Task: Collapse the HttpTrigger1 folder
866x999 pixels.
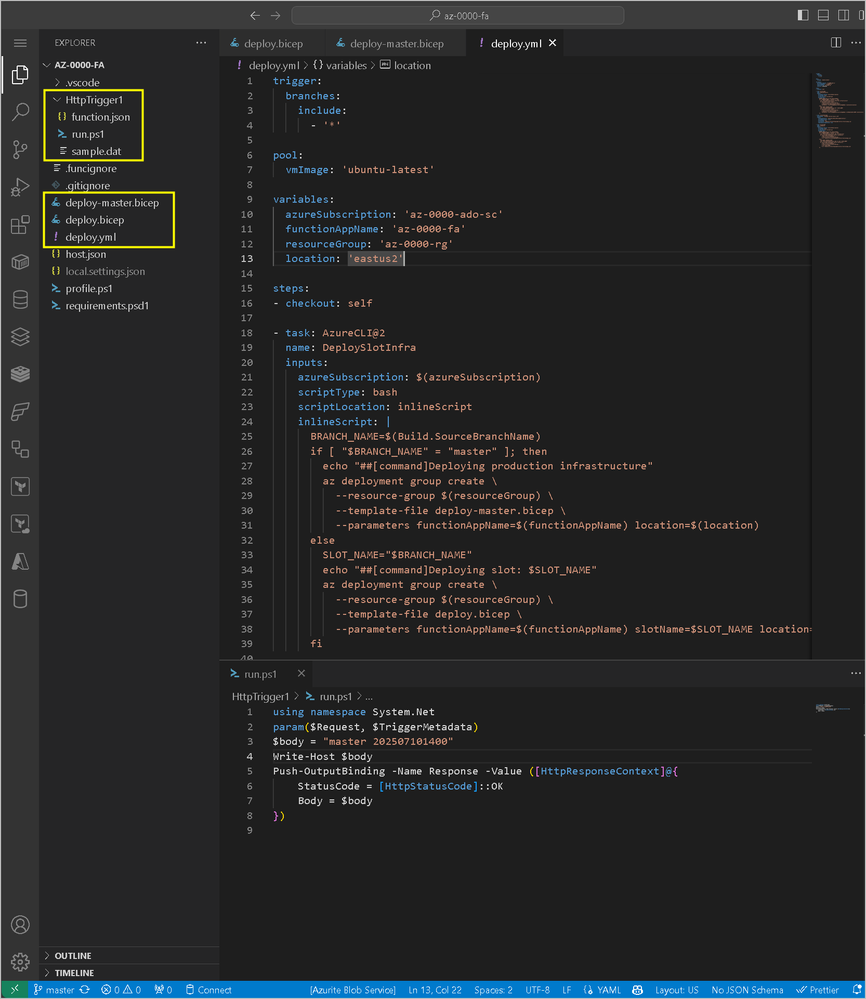Action: [94, 100]
